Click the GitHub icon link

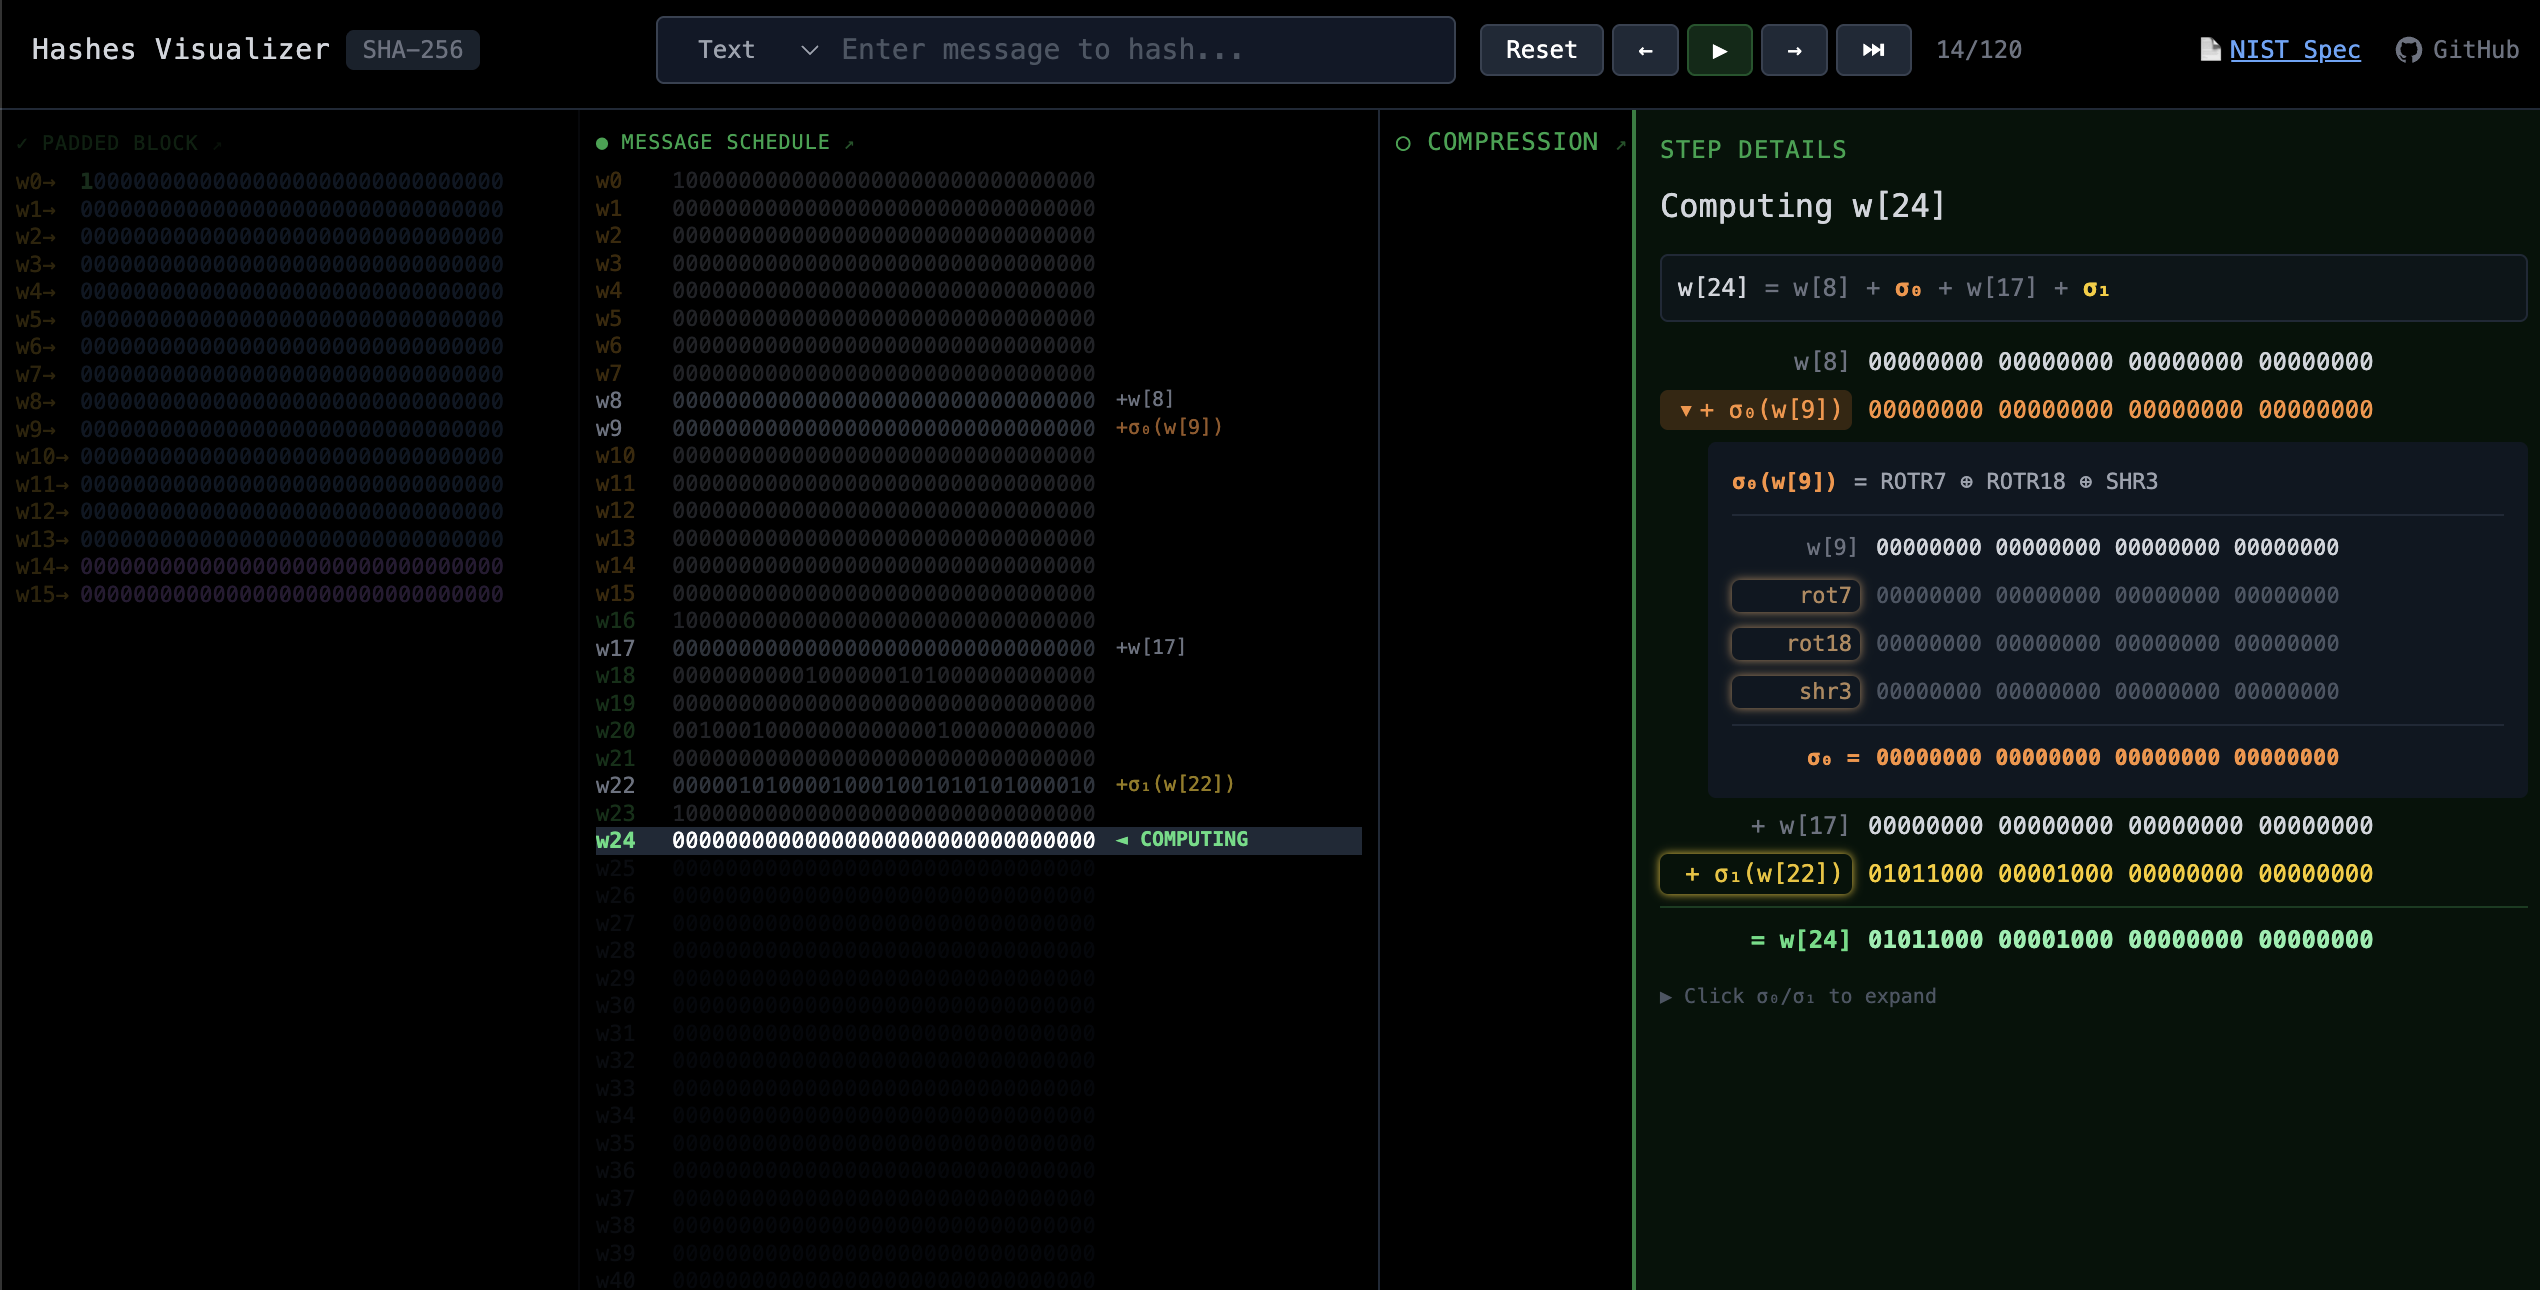click(2408, 50)
